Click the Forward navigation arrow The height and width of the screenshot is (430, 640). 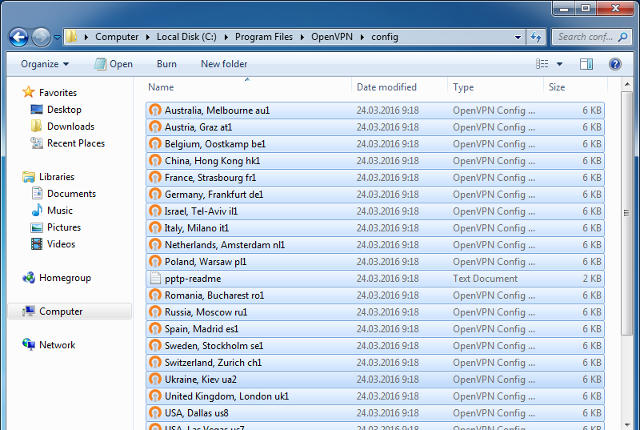pyautogui.click(x=41, y=37)
